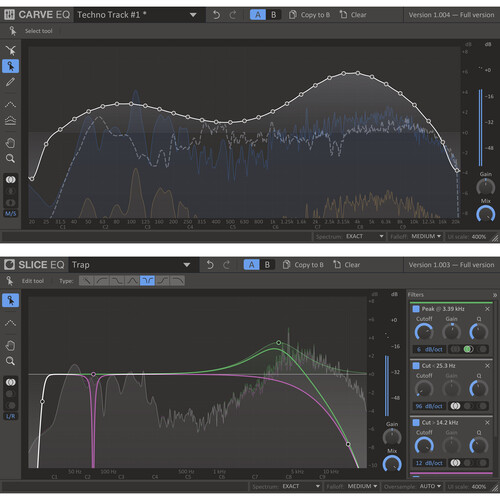The height and width of the screenshot is (500, 500).
Task: Activate the highlighted edit tool in Slice EQ sidebar
Action: click(10, 300)
